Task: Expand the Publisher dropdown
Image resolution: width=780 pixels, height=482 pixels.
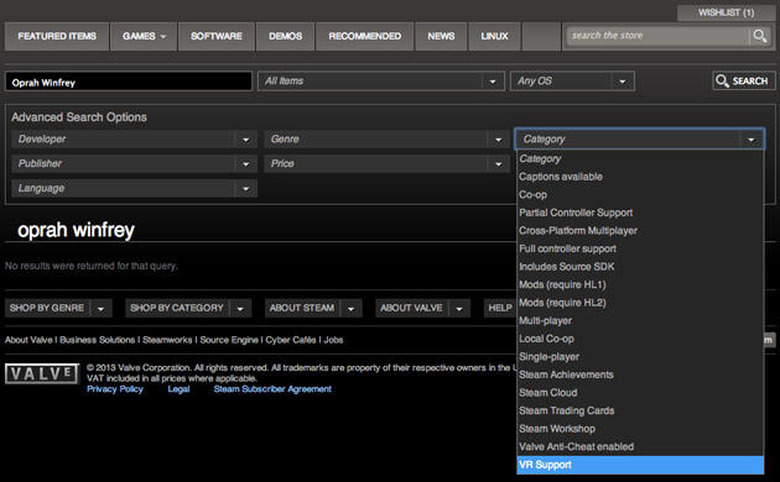Action: click(x=246, y=164)
